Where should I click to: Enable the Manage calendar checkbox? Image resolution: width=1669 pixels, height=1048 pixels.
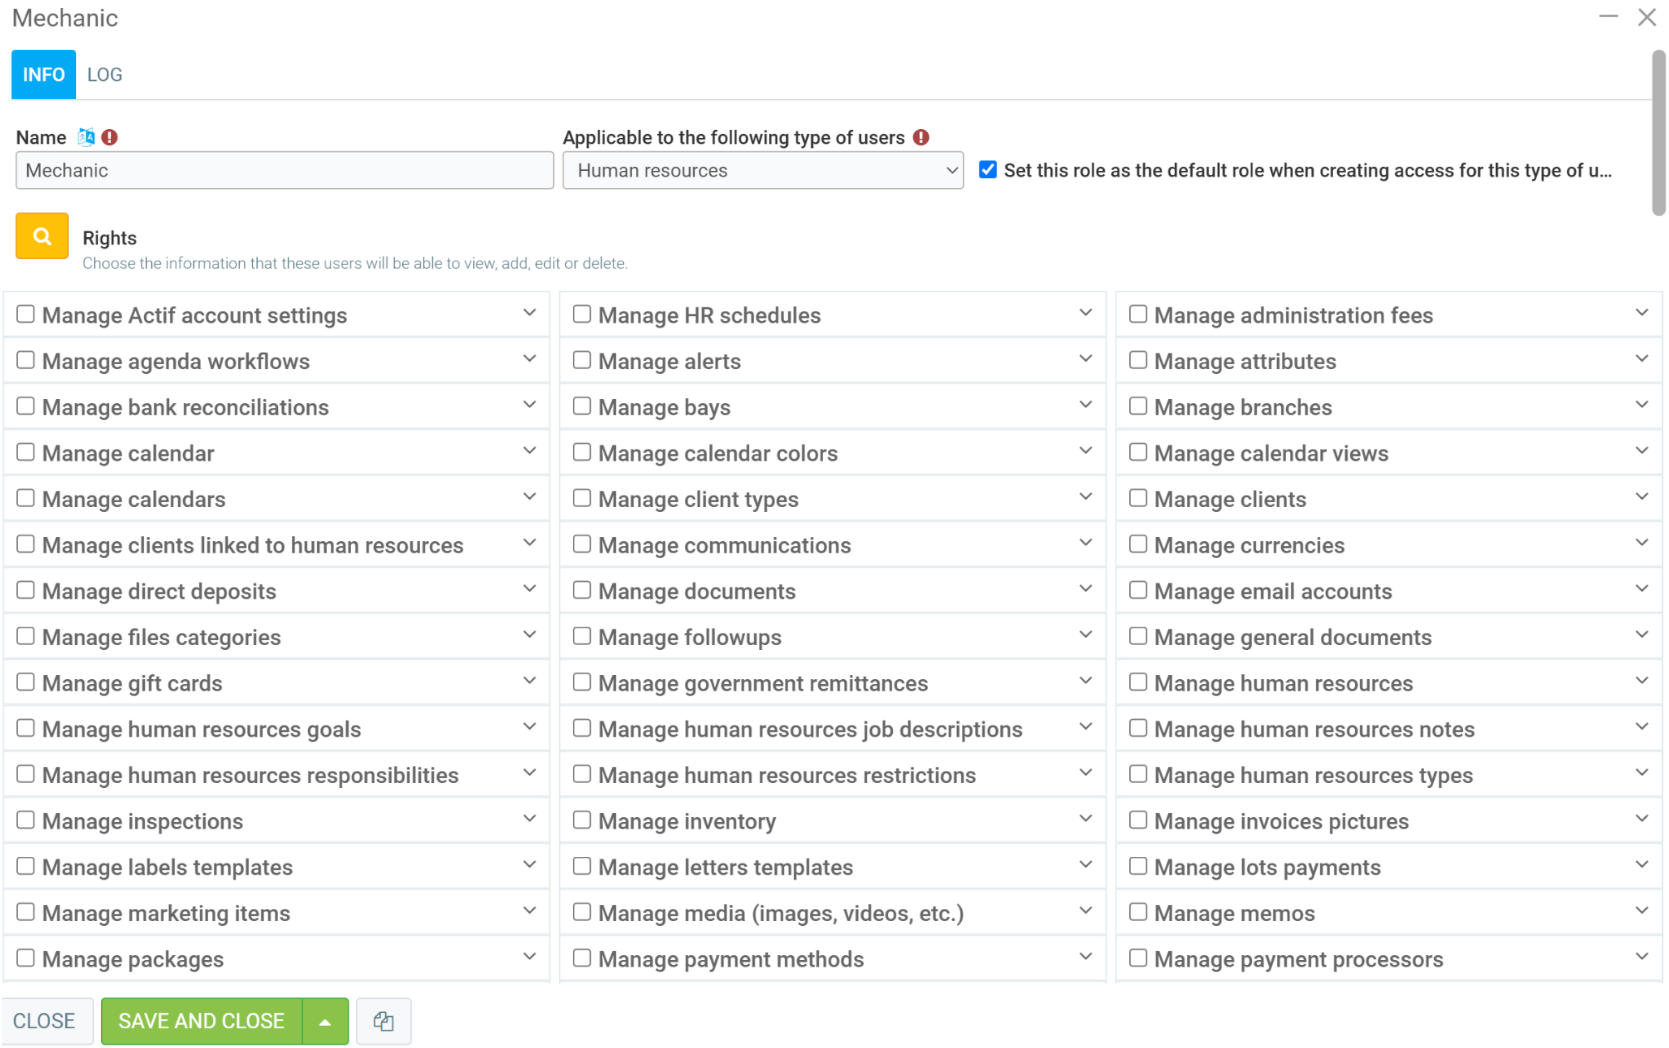(x=26, y=452)
